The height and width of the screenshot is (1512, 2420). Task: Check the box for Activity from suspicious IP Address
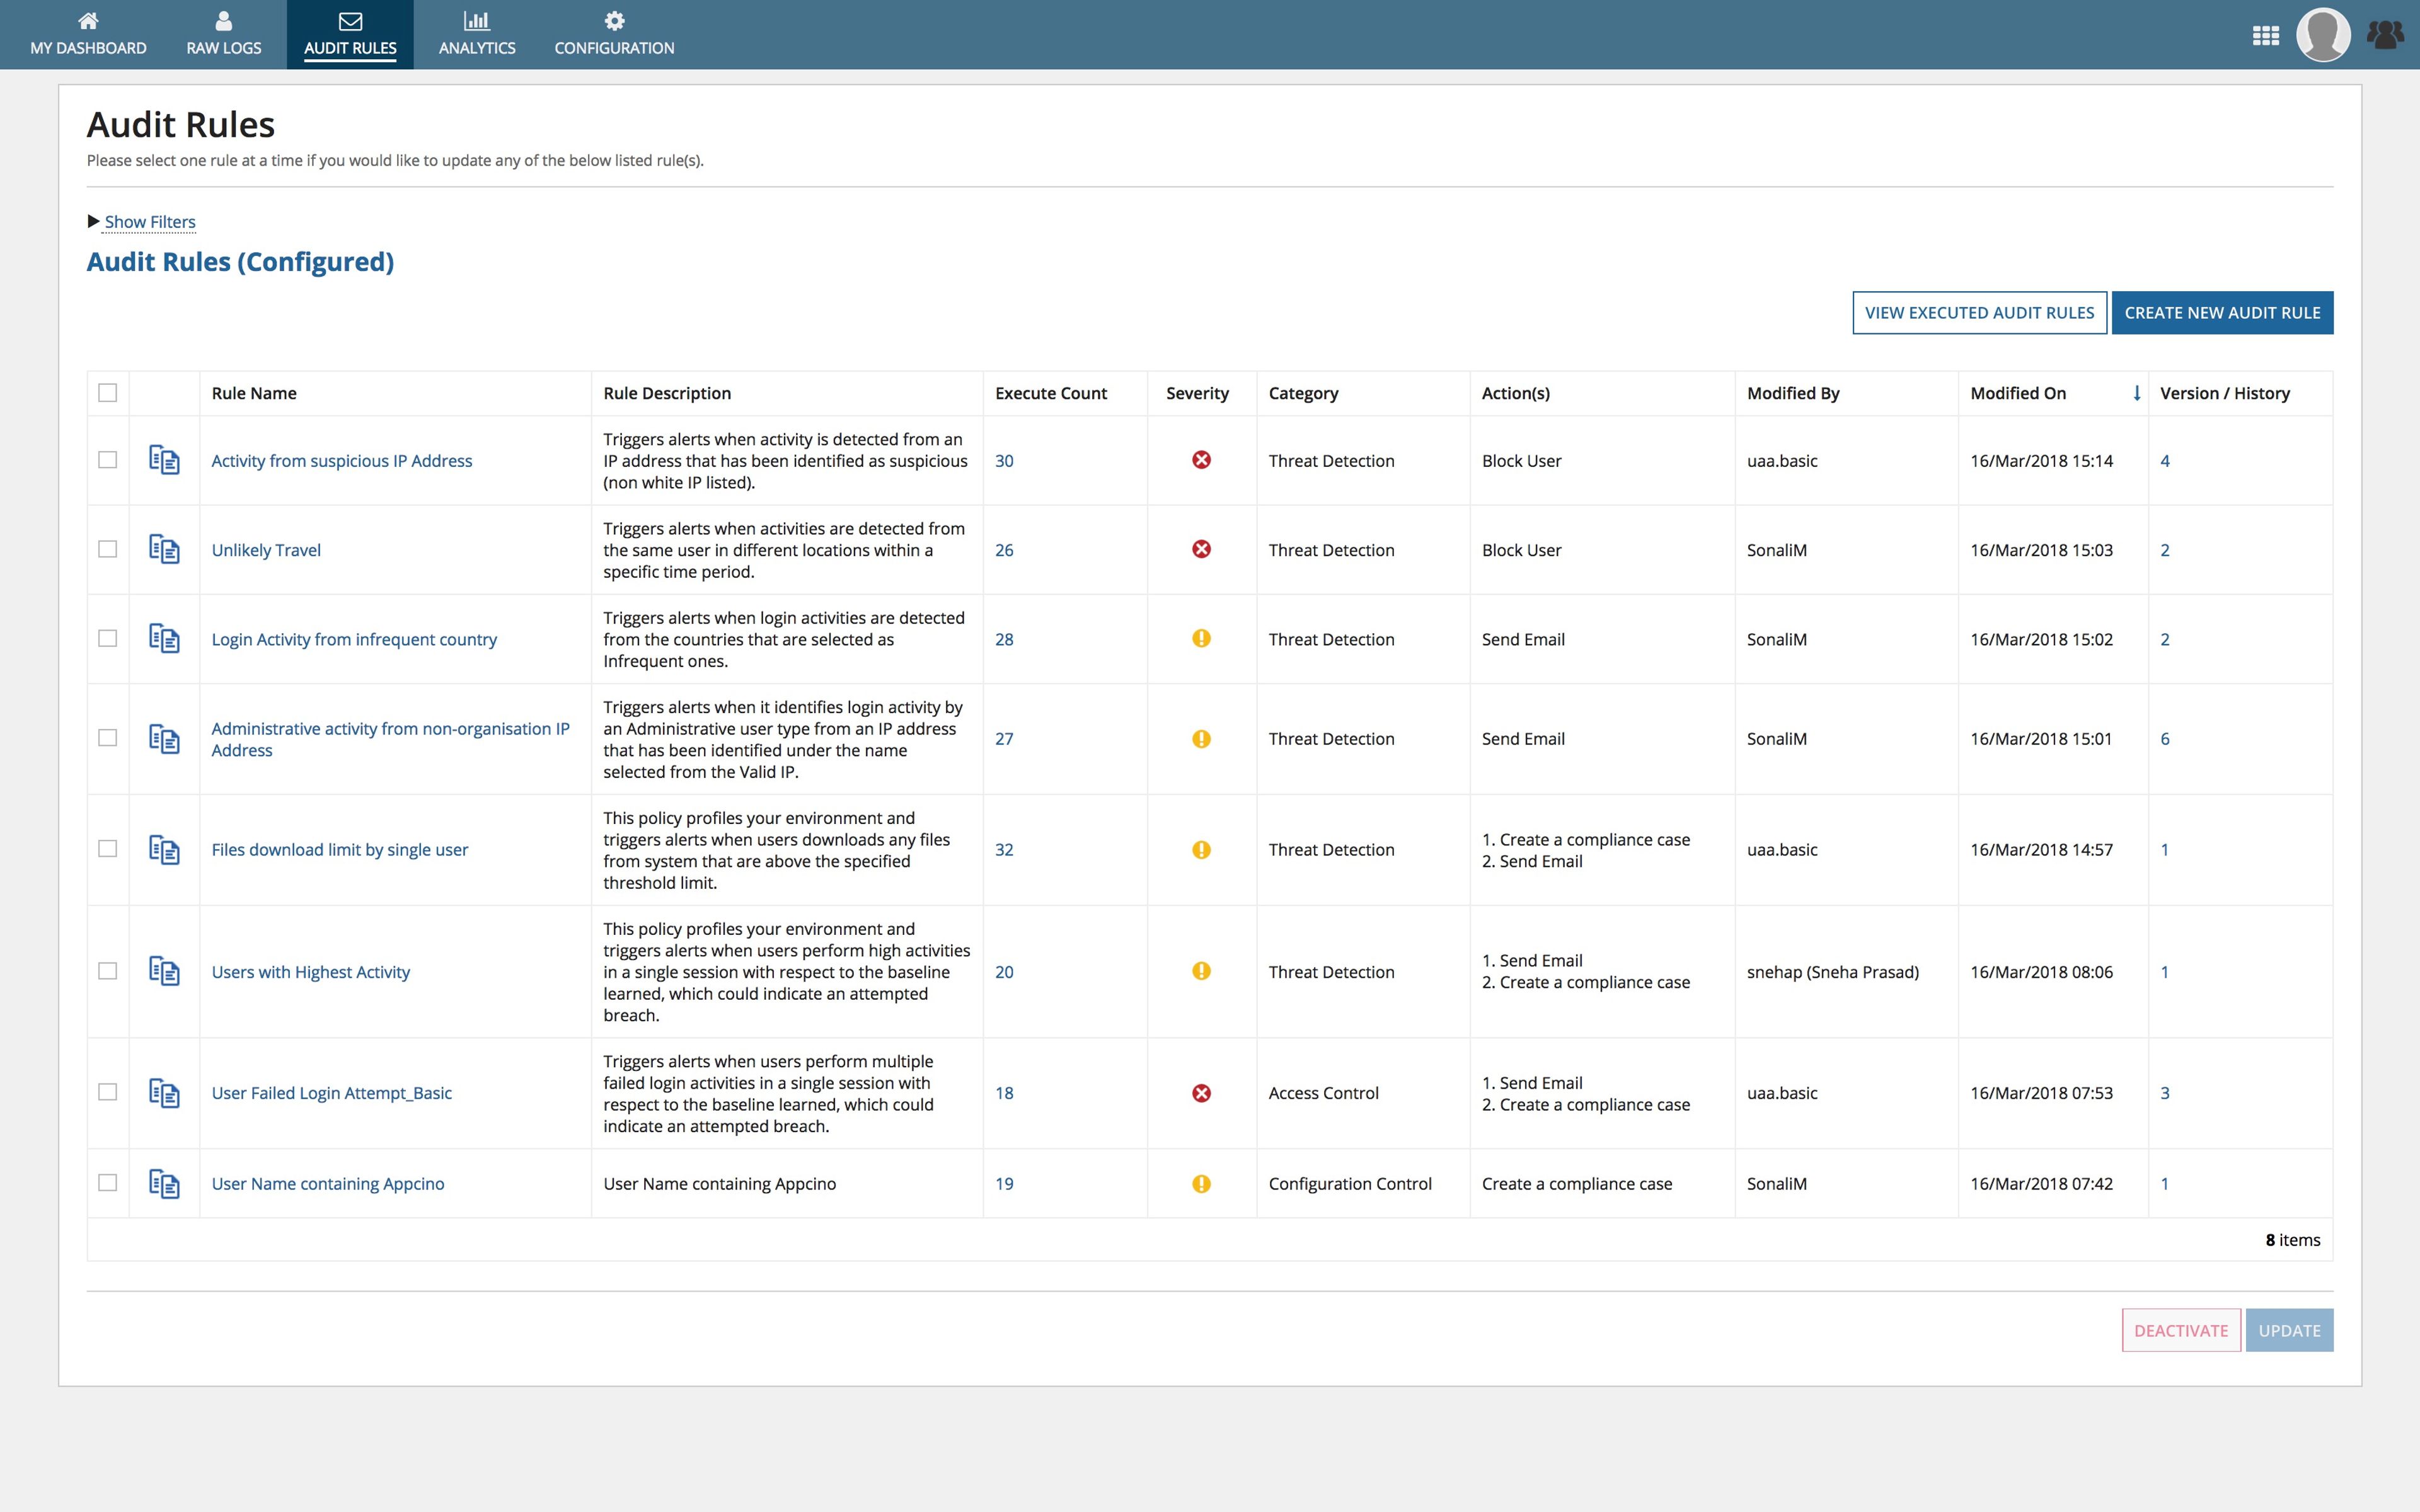[108, 460]
